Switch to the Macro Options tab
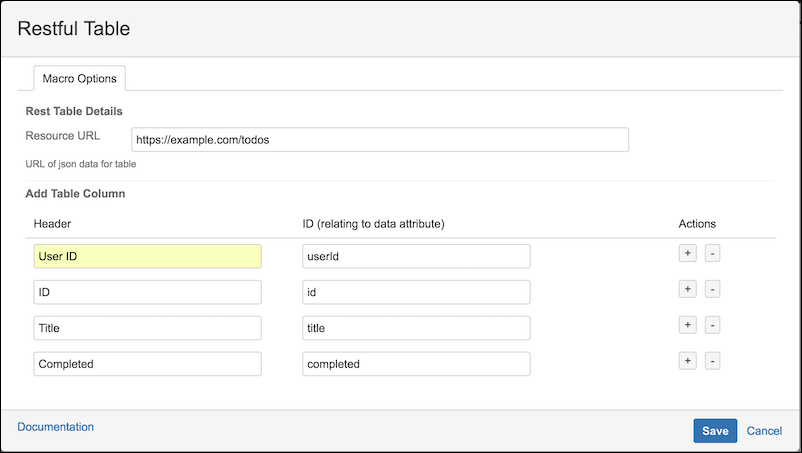 coord(79,78)
